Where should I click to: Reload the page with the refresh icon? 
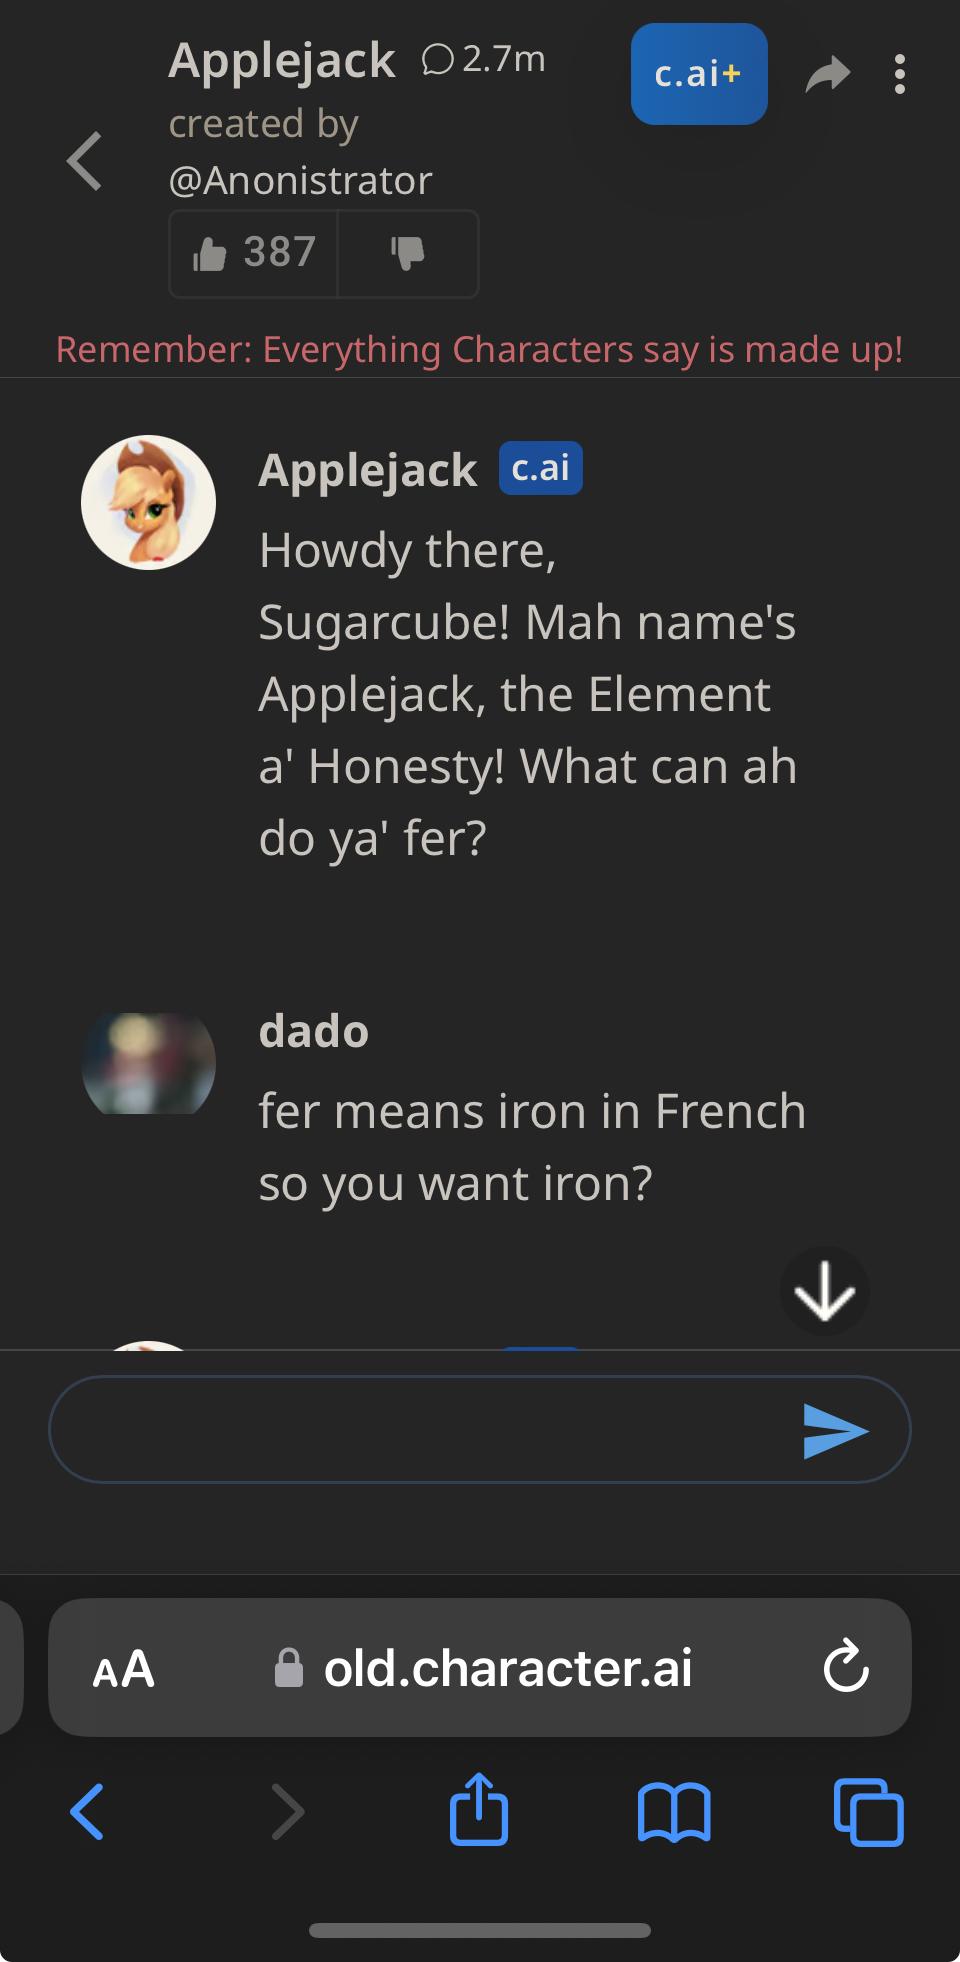pos(846,1667)
